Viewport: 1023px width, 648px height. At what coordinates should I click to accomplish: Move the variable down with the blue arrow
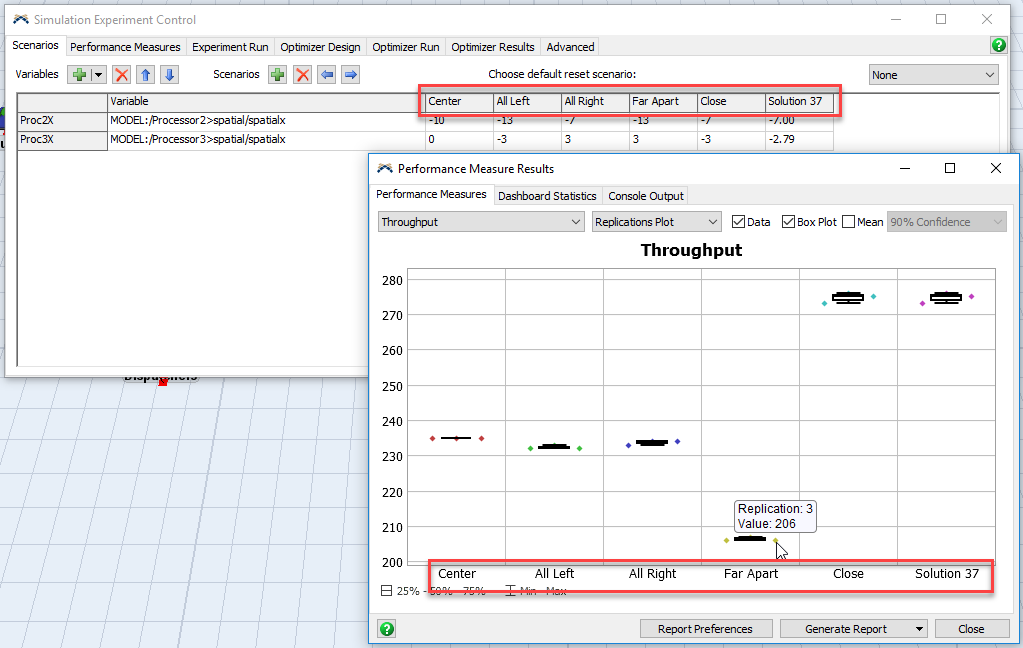[169, 75]
